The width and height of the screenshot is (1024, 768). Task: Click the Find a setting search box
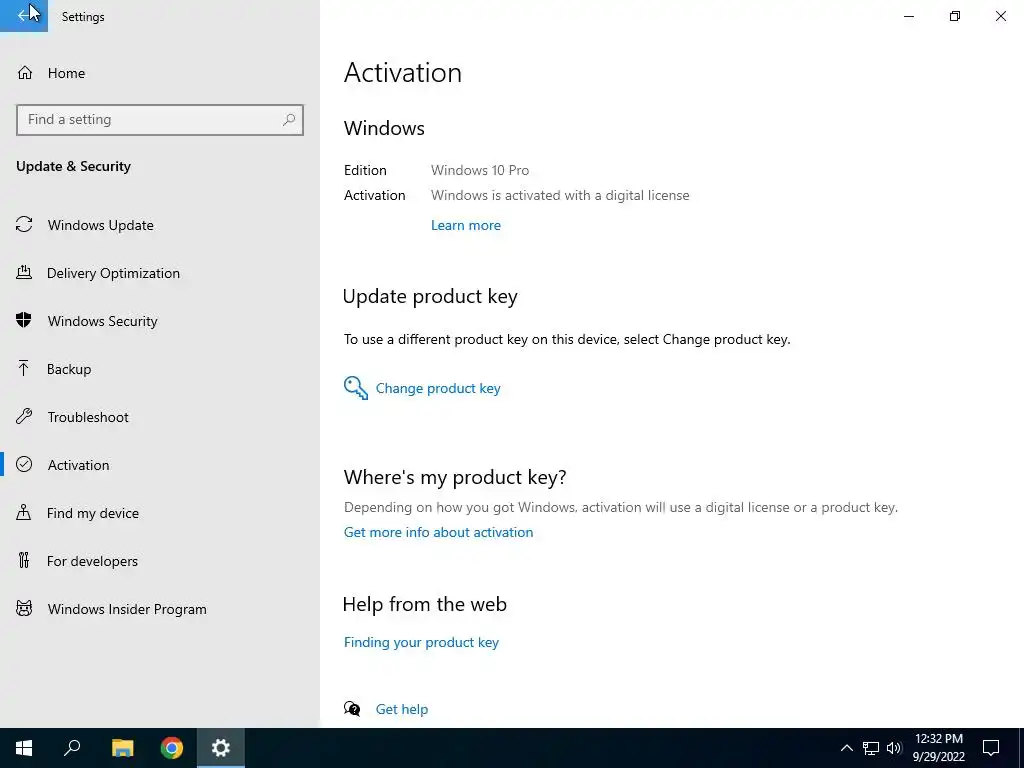coord(159,120)
